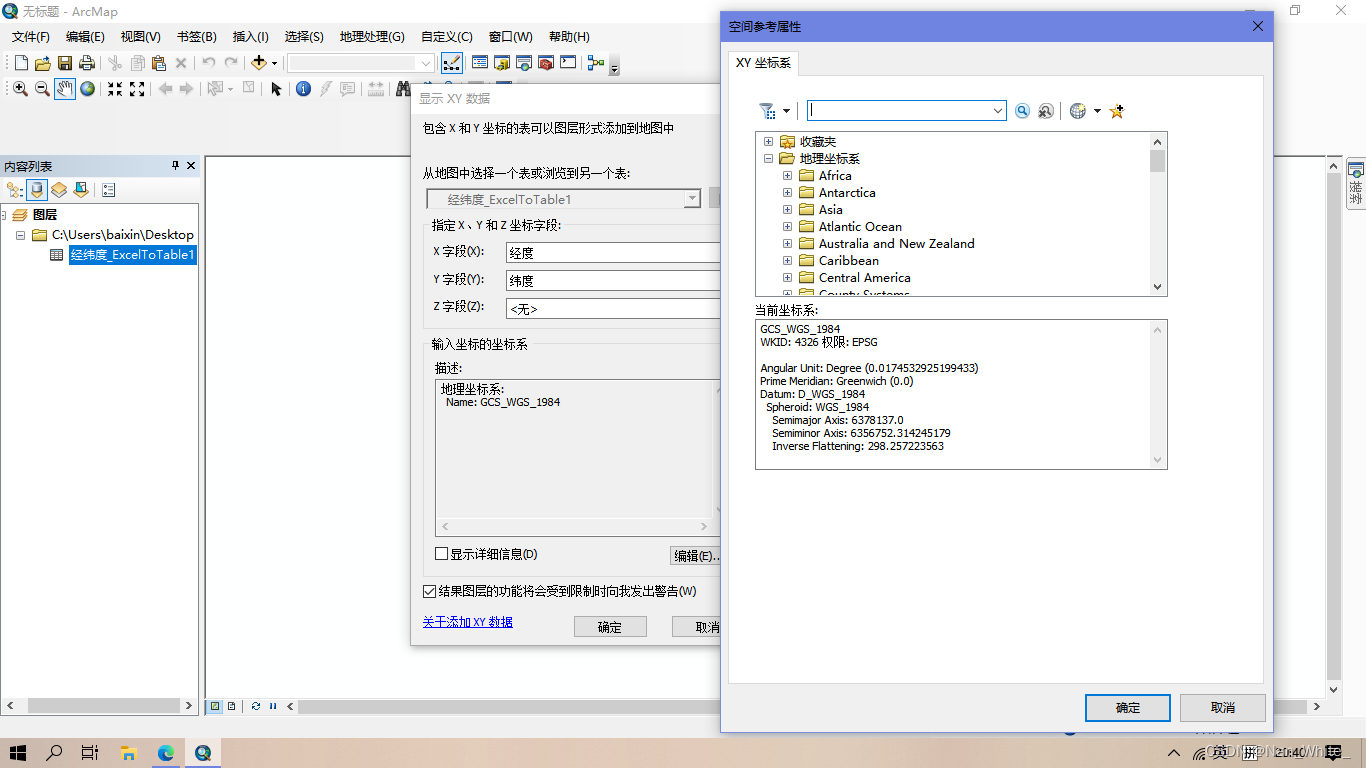Open contents list options icon

[109, 189]
